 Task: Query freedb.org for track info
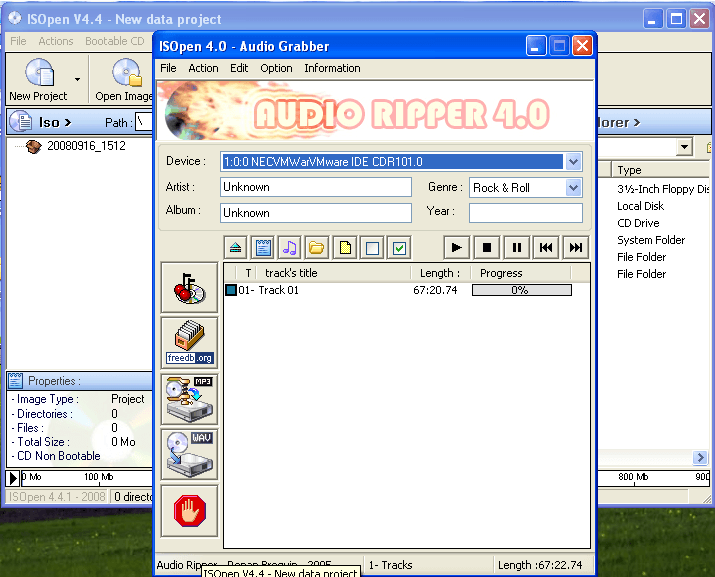[x=189, y=343]
